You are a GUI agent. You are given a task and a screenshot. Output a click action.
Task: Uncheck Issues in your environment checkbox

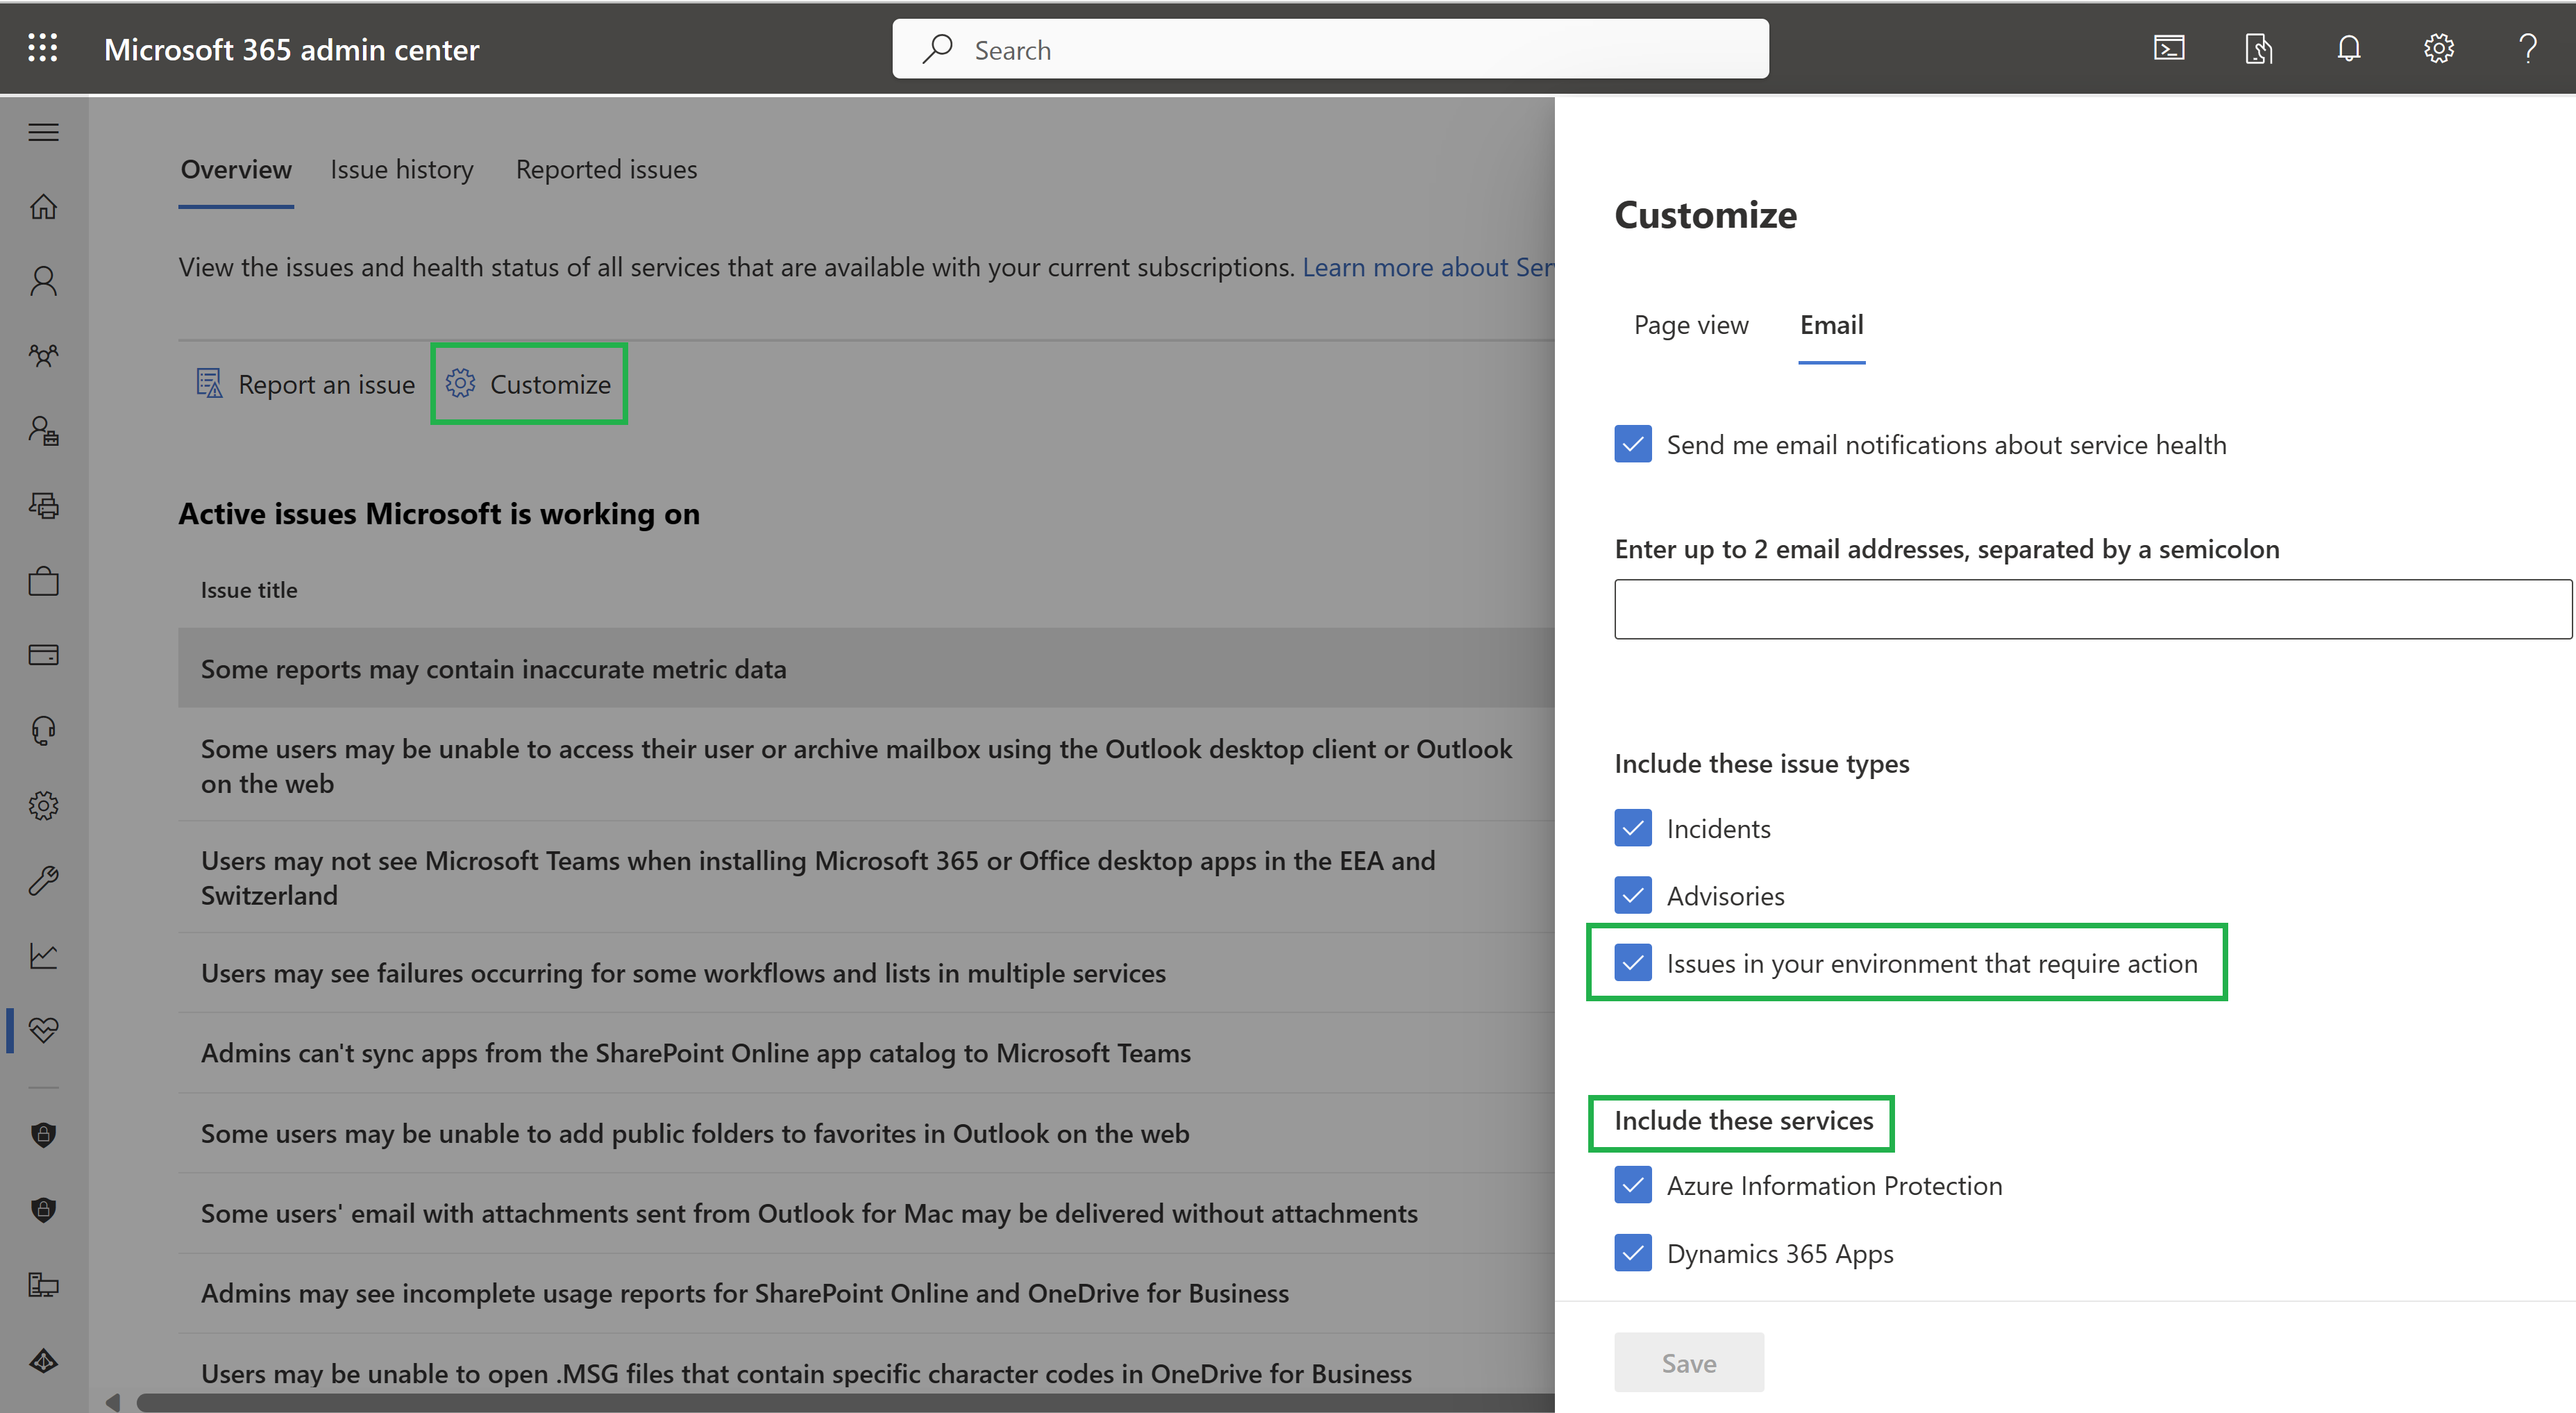click(1631, 962)
